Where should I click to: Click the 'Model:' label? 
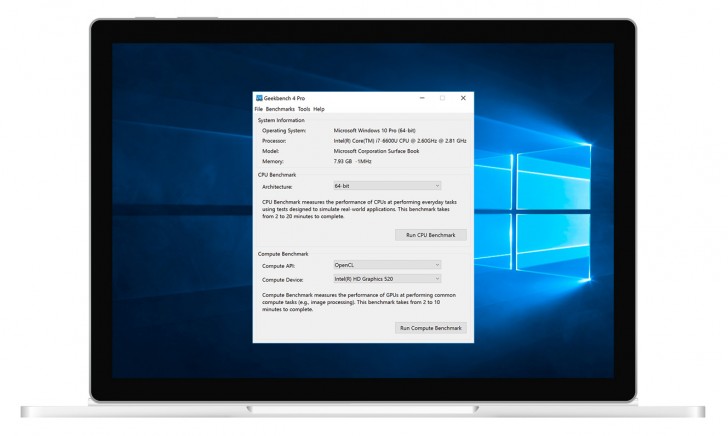(x=271, y=151)
